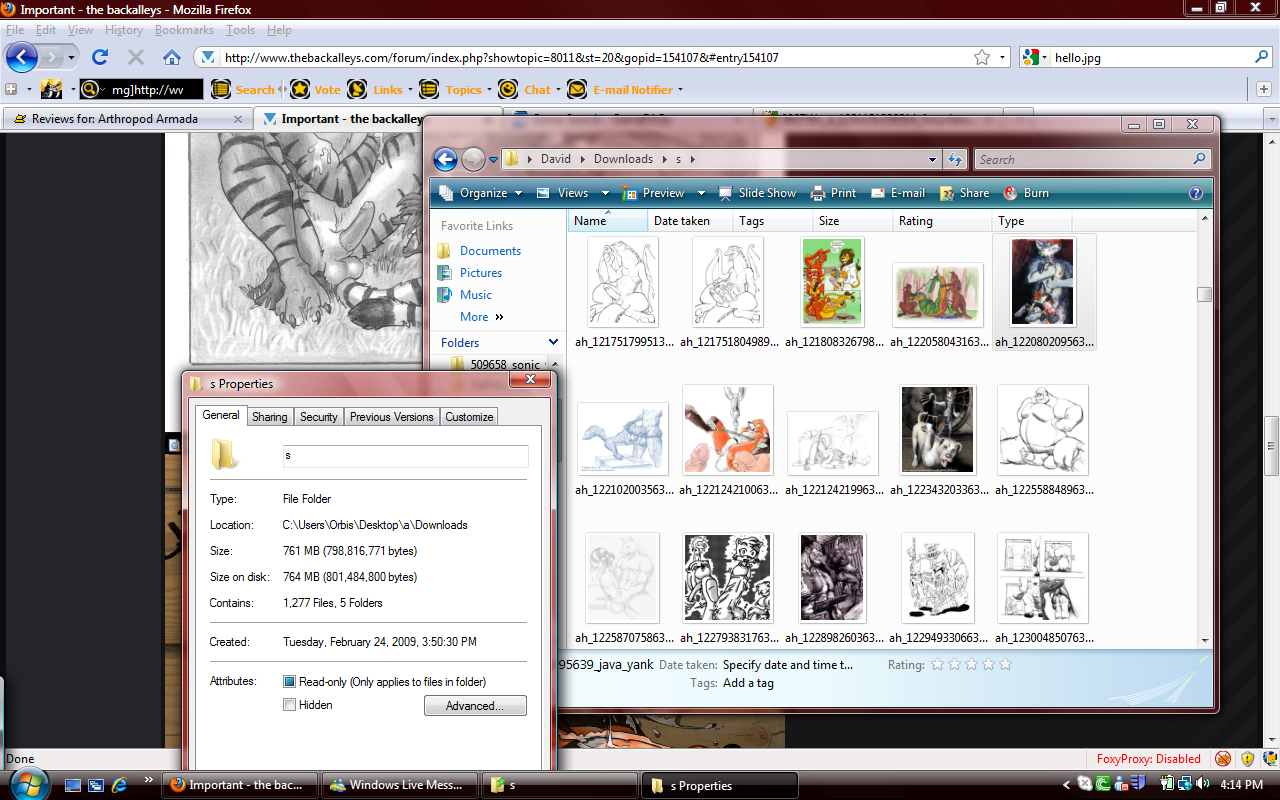Open the search engine selector dropdown

(1036, 58)
